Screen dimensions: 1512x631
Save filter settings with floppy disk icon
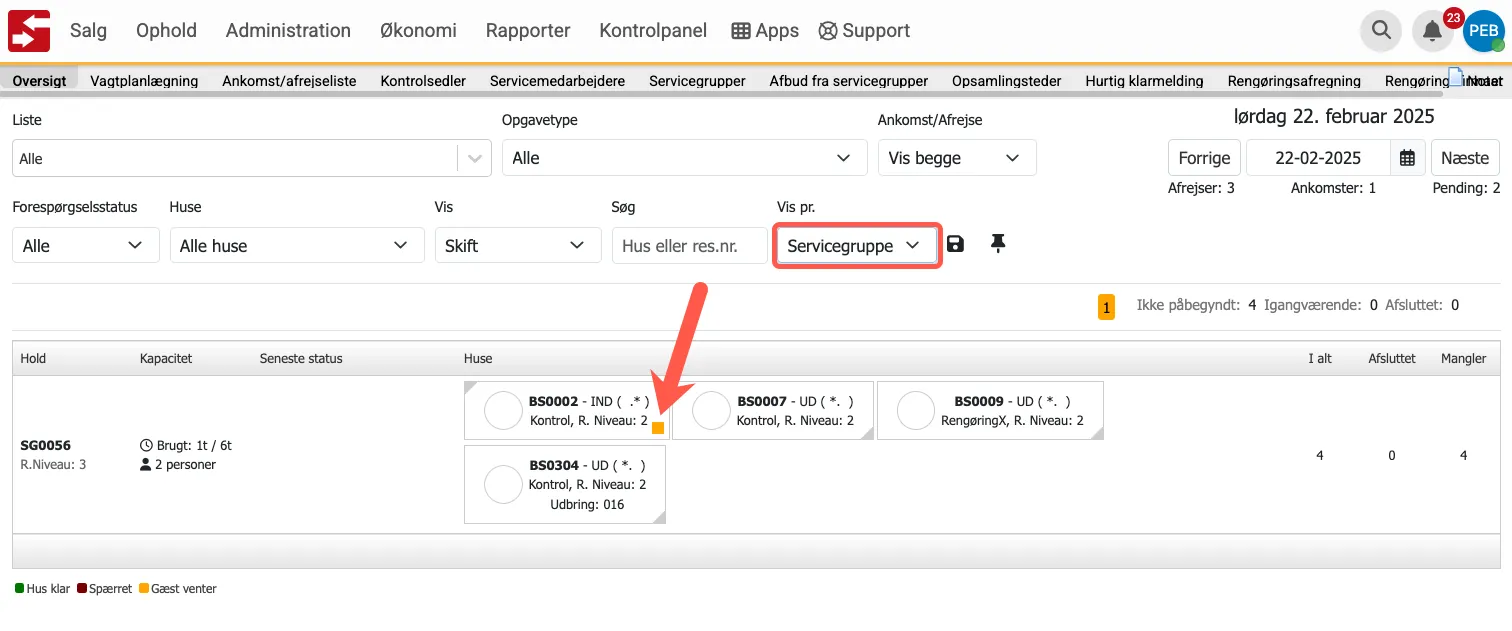[955, 245]
